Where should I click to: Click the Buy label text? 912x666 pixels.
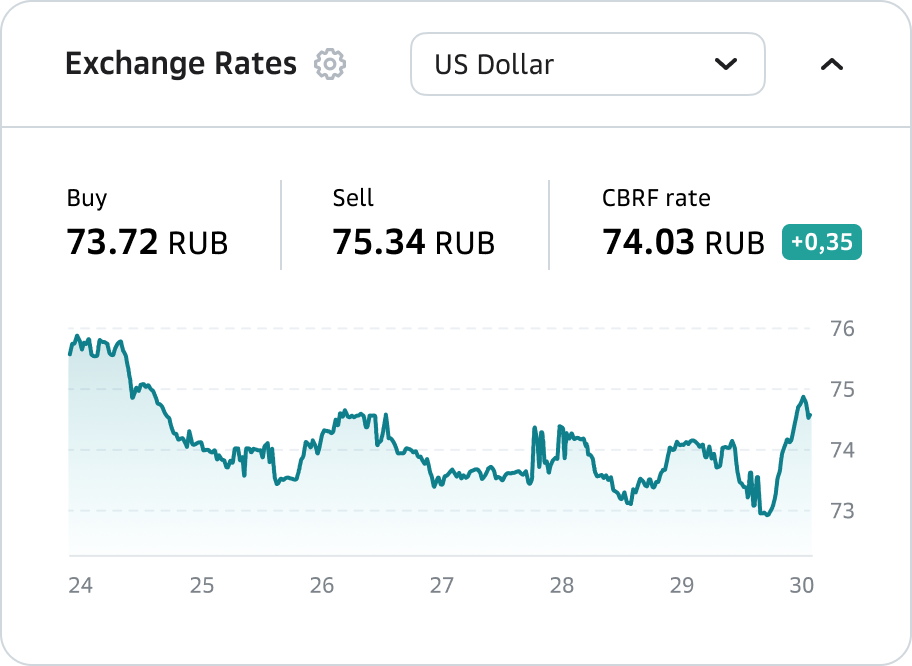(87, 198)
